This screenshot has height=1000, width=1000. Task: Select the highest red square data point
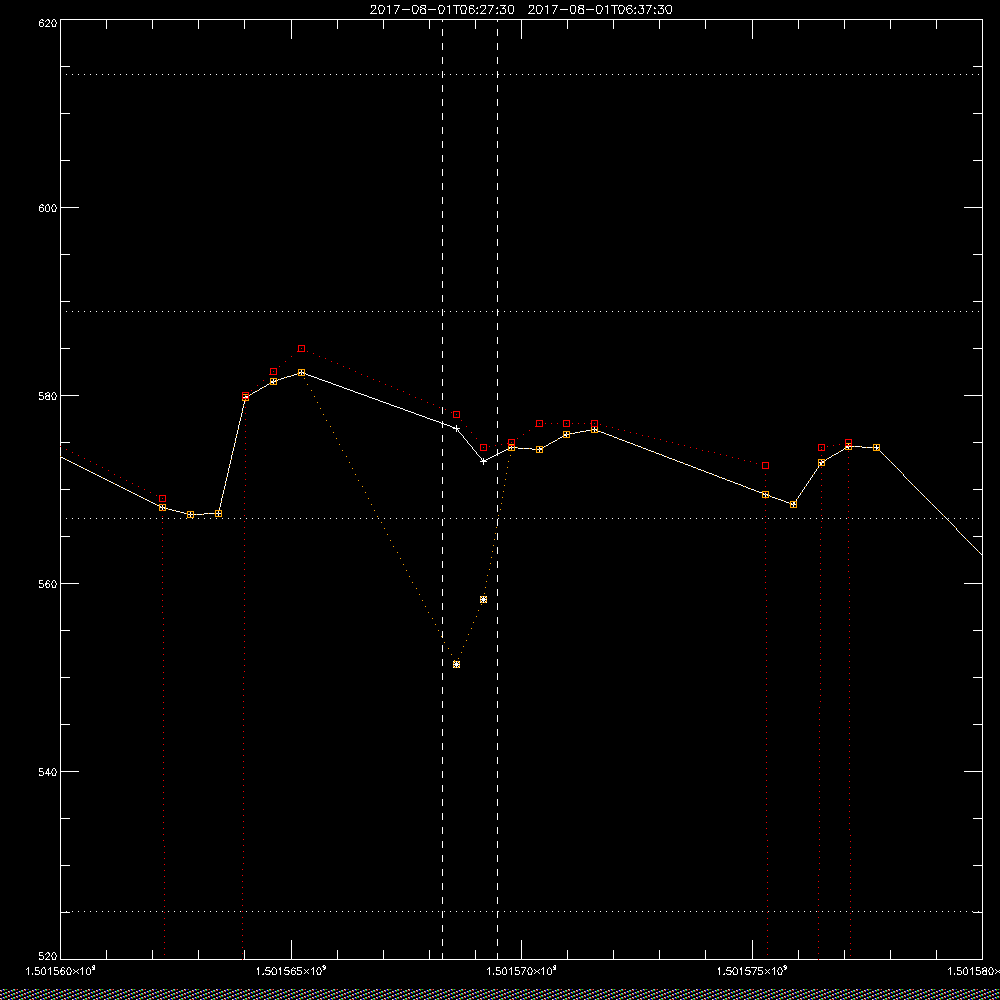pyautogui.click(x=302, y=349)
